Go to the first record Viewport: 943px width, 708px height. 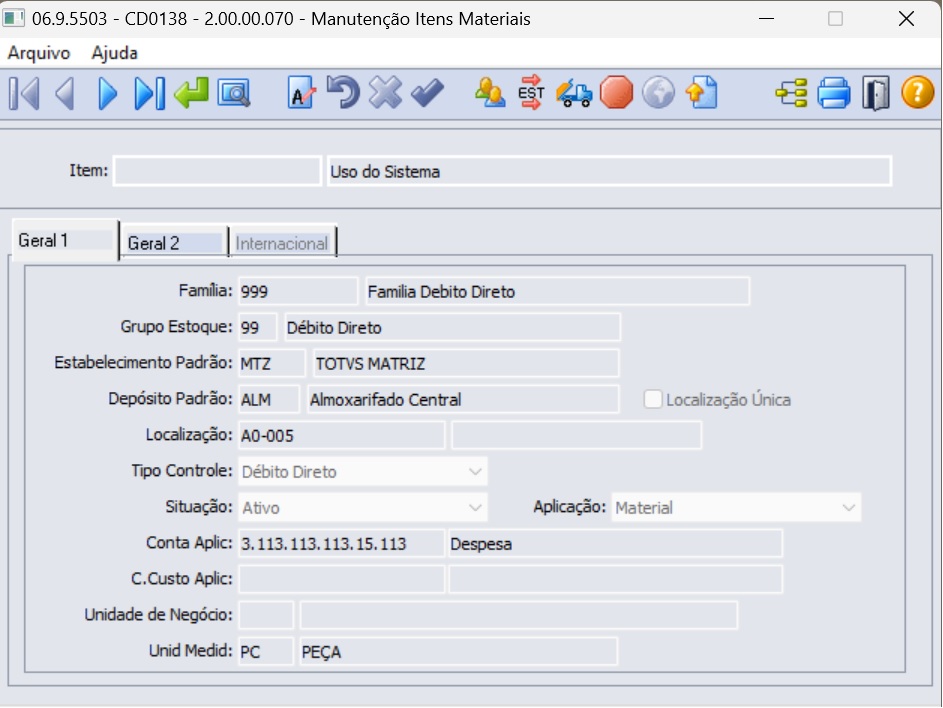click(x=25, y=94)
